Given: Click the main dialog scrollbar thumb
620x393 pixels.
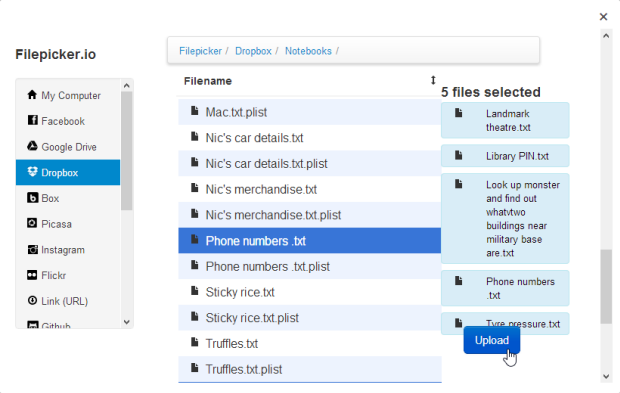Looking at the screenshot, I should coord(606,287).
